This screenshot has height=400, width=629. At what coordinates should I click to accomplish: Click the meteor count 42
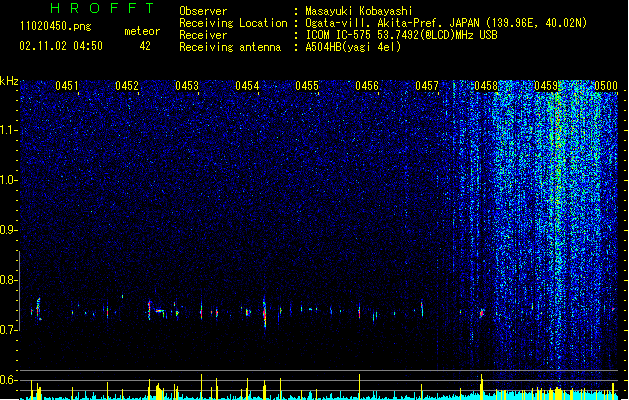point(145,46)
